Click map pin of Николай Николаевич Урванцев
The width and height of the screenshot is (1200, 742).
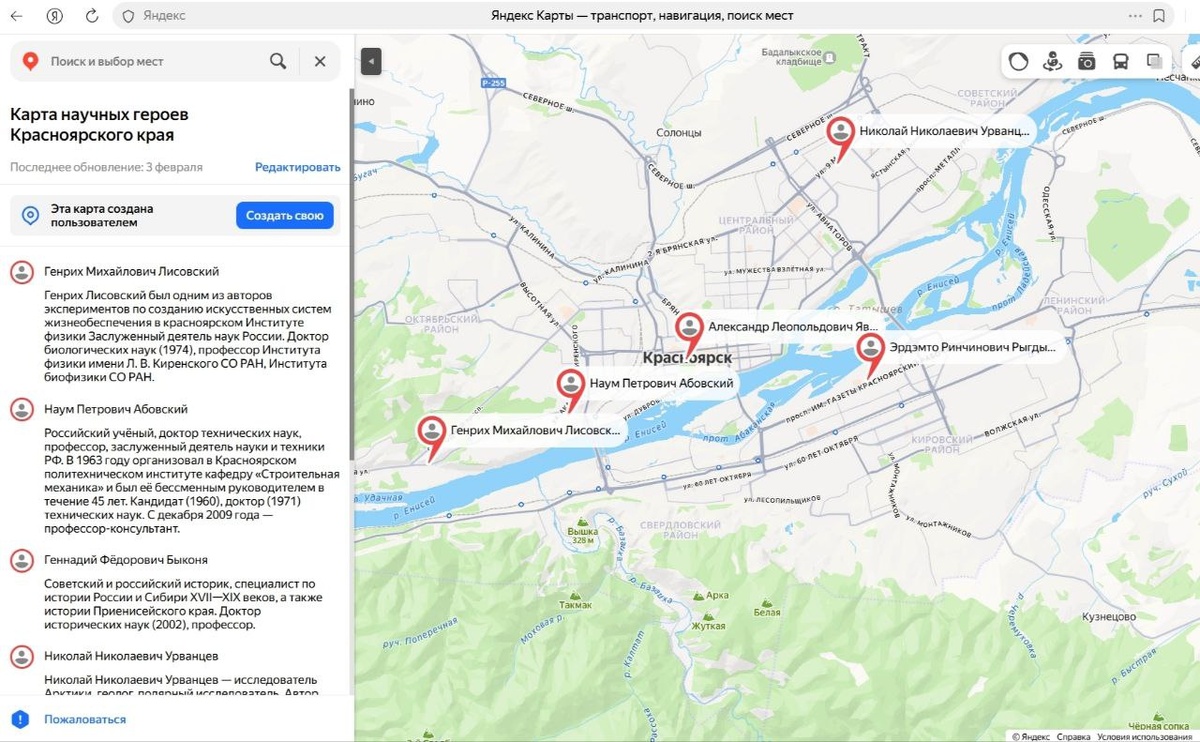[x=841, y=135]
